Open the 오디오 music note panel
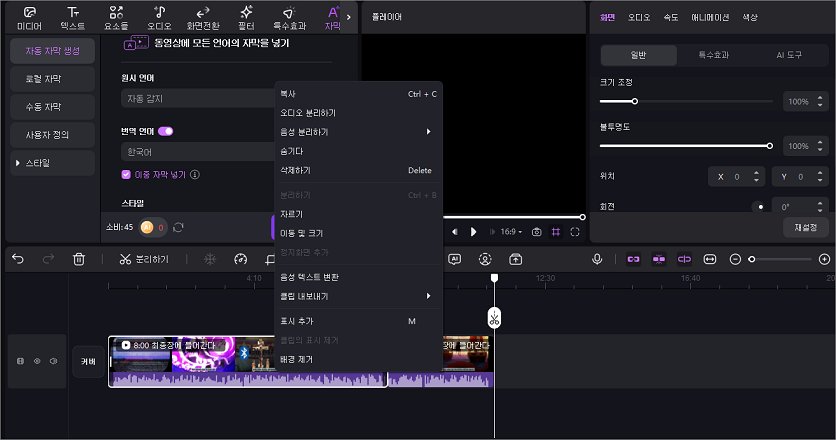 pyautogui.click(x=159, y=17)
